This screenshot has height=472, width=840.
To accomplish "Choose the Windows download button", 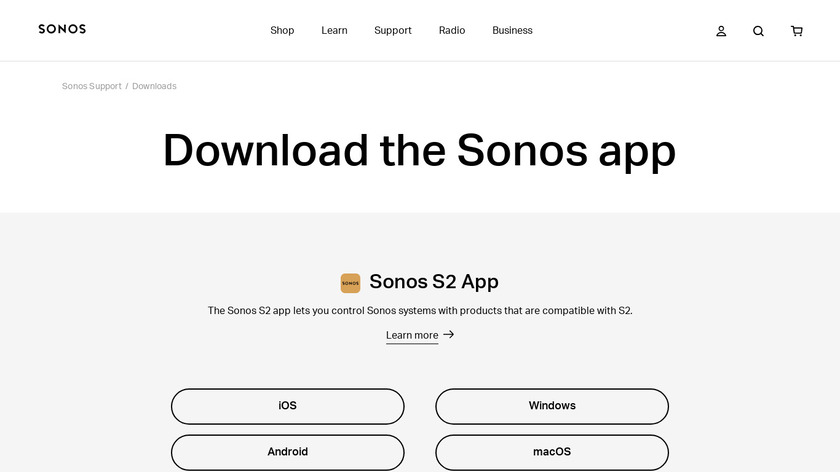I will pyautogui.click(x=552, y=406).
